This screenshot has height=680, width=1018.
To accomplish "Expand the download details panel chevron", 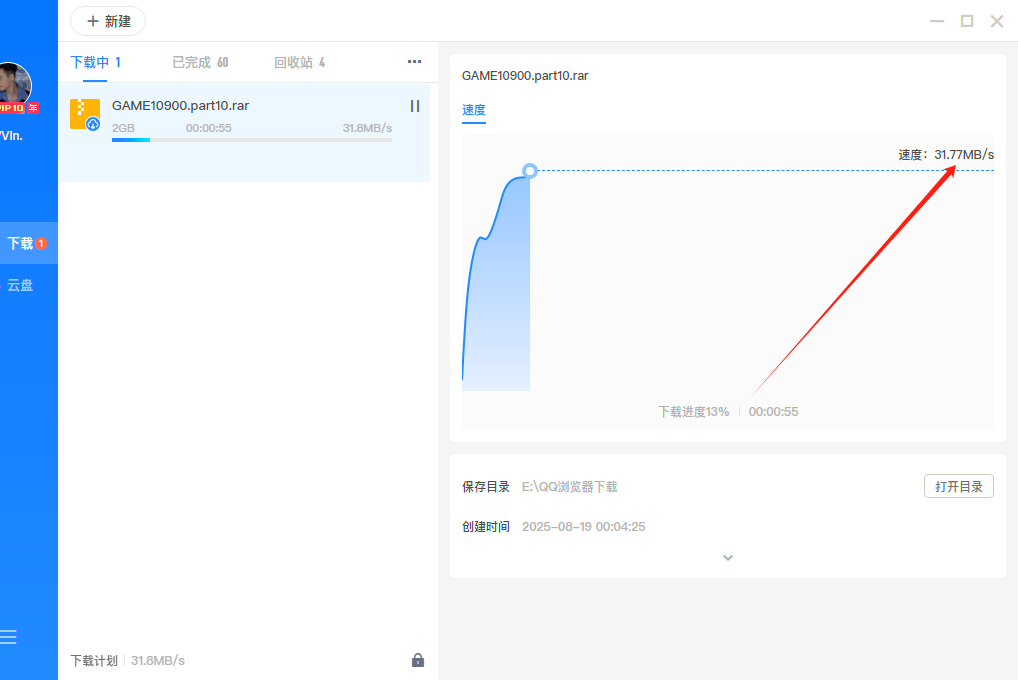I will [727, 557].
